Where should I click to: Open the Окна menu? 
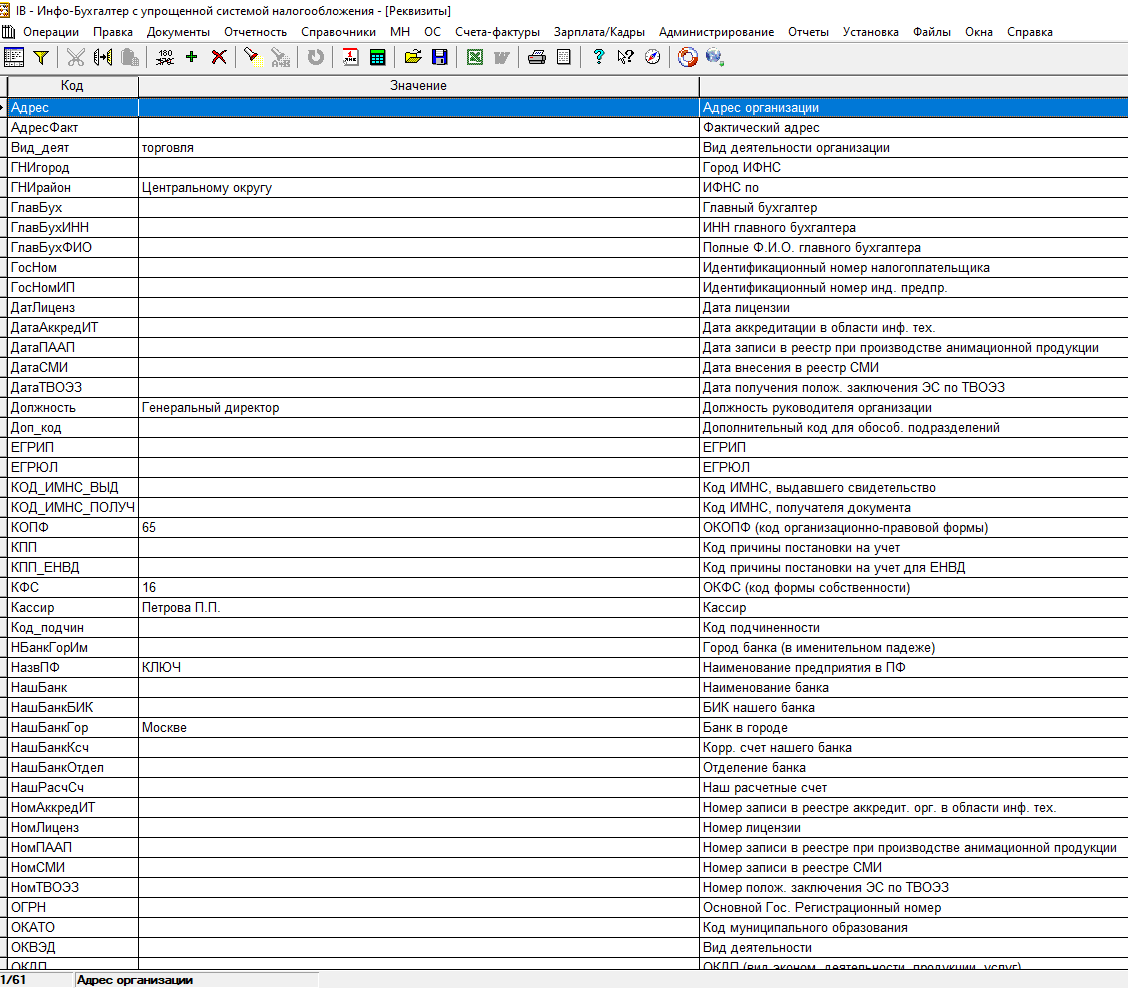(978, 32)
